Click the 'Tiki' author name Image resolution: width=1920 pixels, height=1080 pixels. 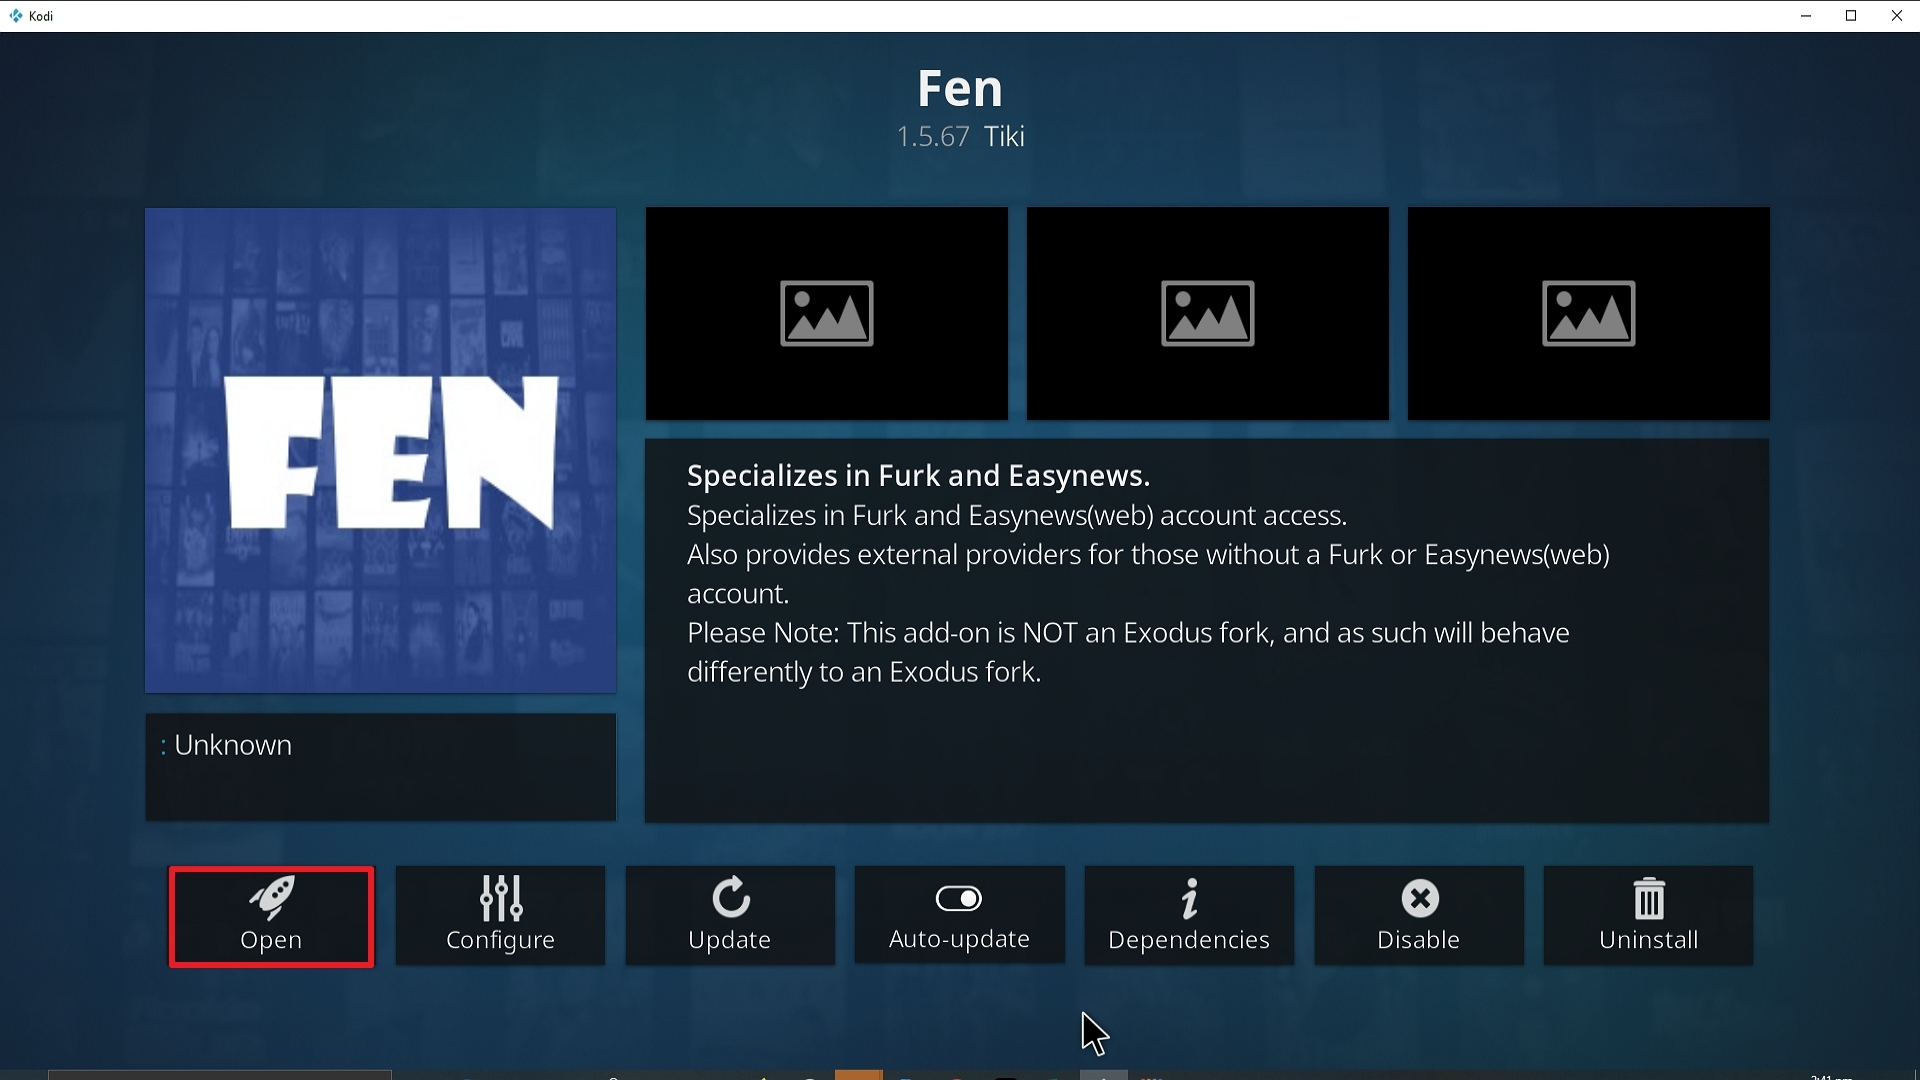pyautogui.click(x=1004, y=137)
